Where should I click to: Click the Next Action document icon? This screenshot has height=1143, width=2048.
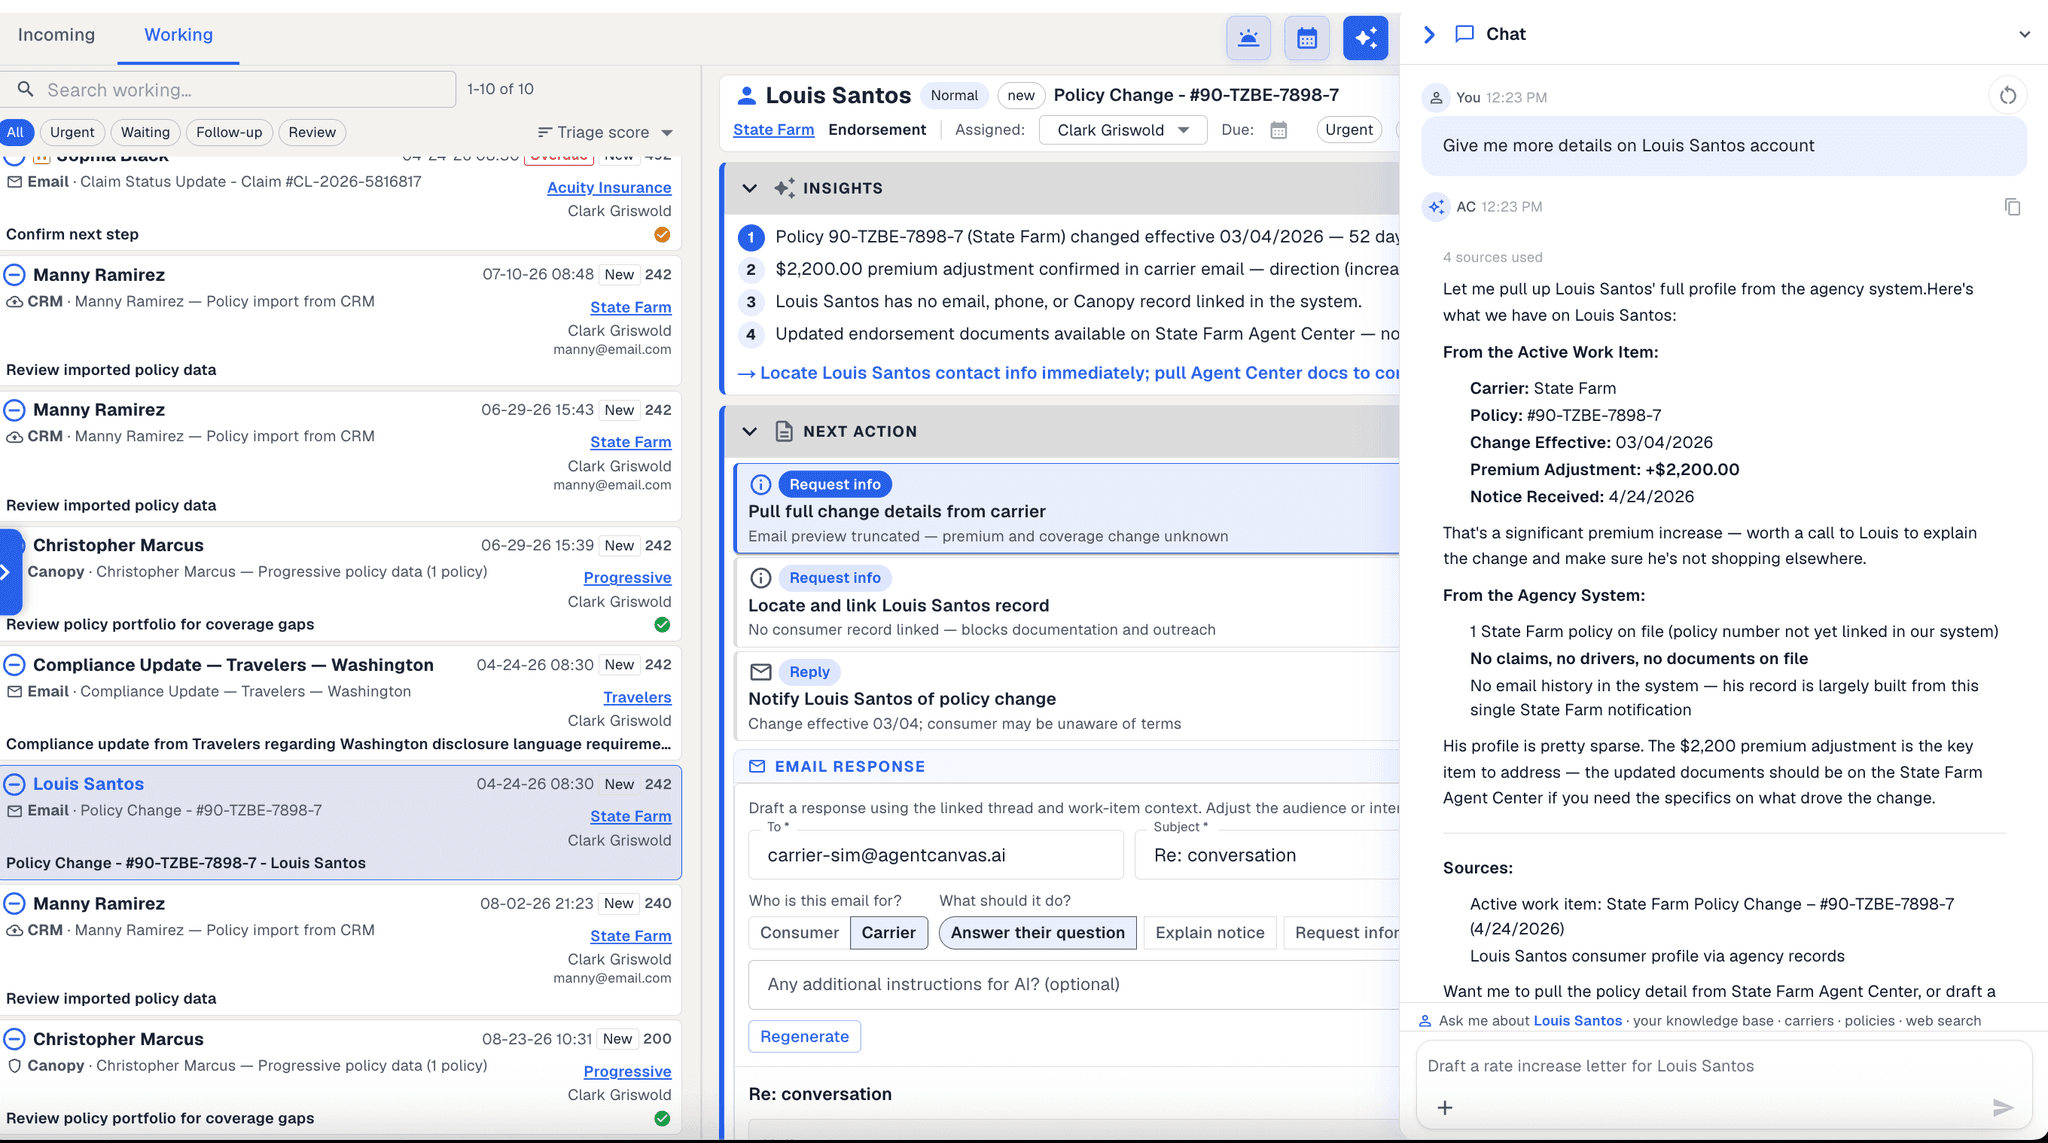(784, 431)
